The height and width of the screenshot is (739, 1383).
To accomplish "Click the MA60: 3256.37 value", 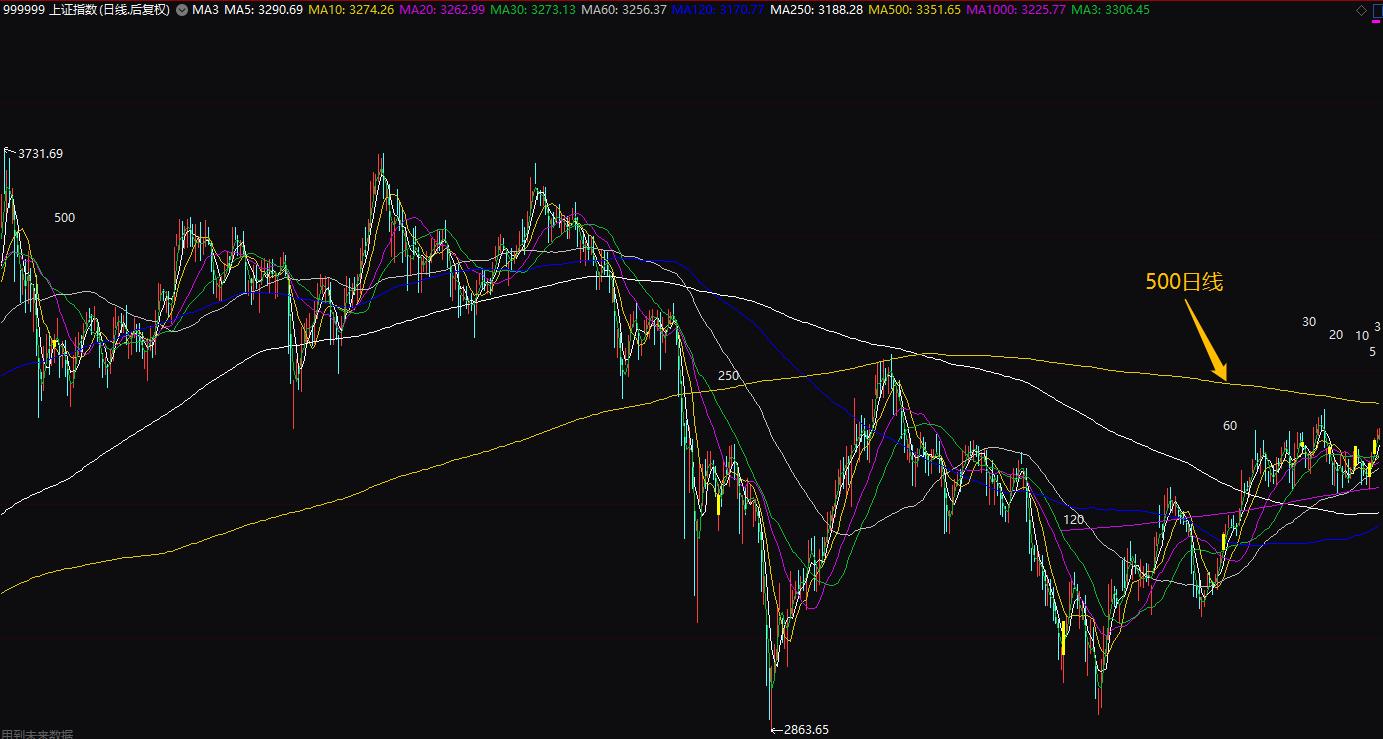I will pyautogui.click(x=624, y=10).
